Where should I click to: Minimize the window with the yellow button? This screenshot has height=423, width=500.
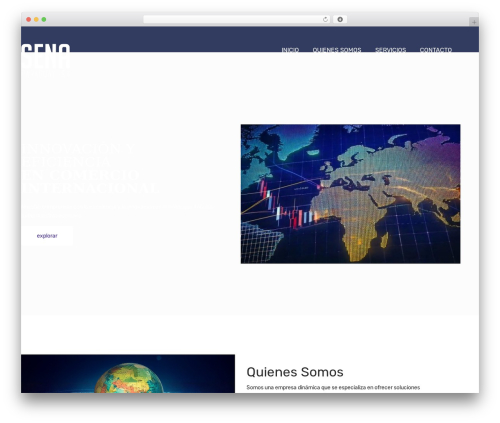(36, 20)
